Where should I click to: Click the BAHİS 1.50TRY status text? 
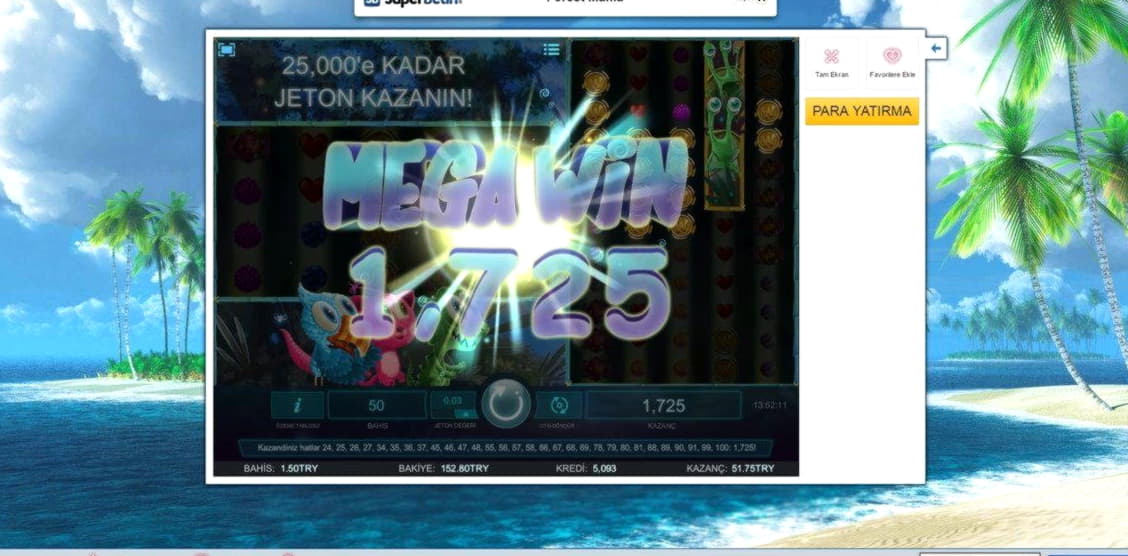(281, 468)
